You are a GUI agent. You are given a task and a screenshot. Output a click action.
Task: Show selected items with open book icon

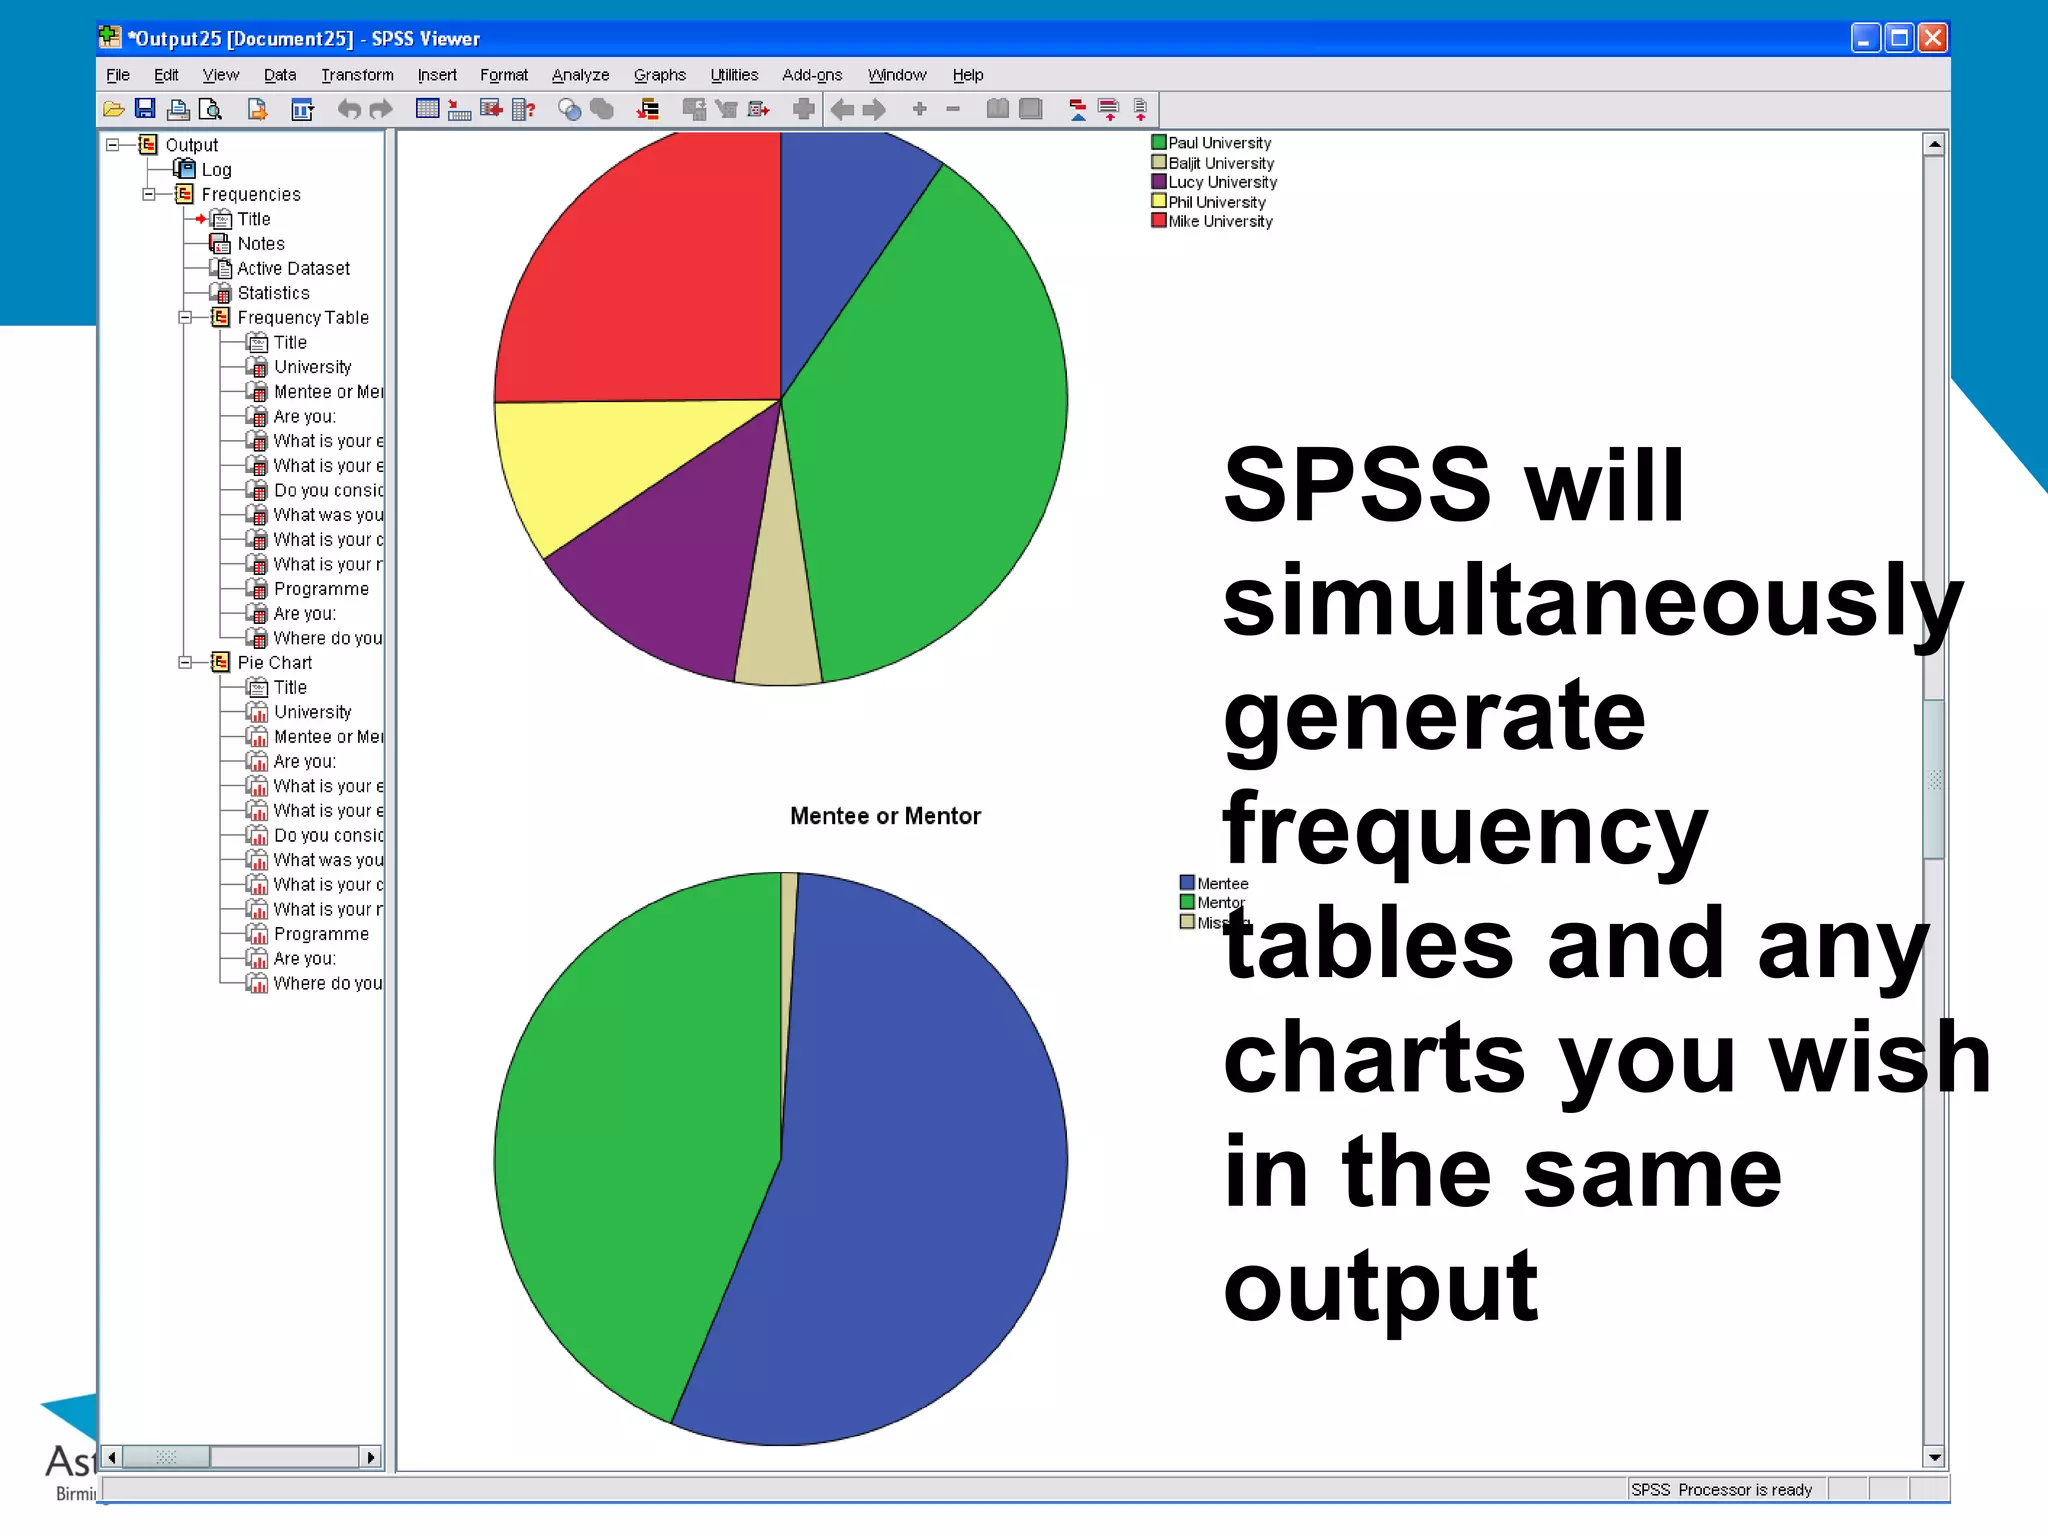[x=997, y=109]
